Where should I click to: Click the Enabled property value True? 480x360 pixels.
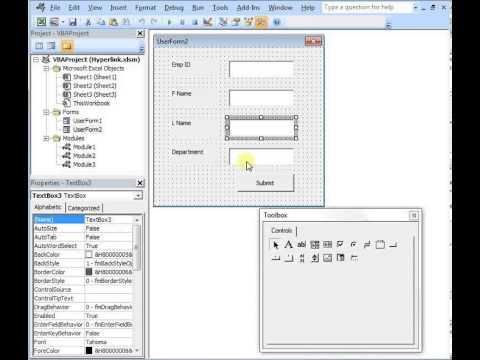pyautogui.click(x=109, y=316)
